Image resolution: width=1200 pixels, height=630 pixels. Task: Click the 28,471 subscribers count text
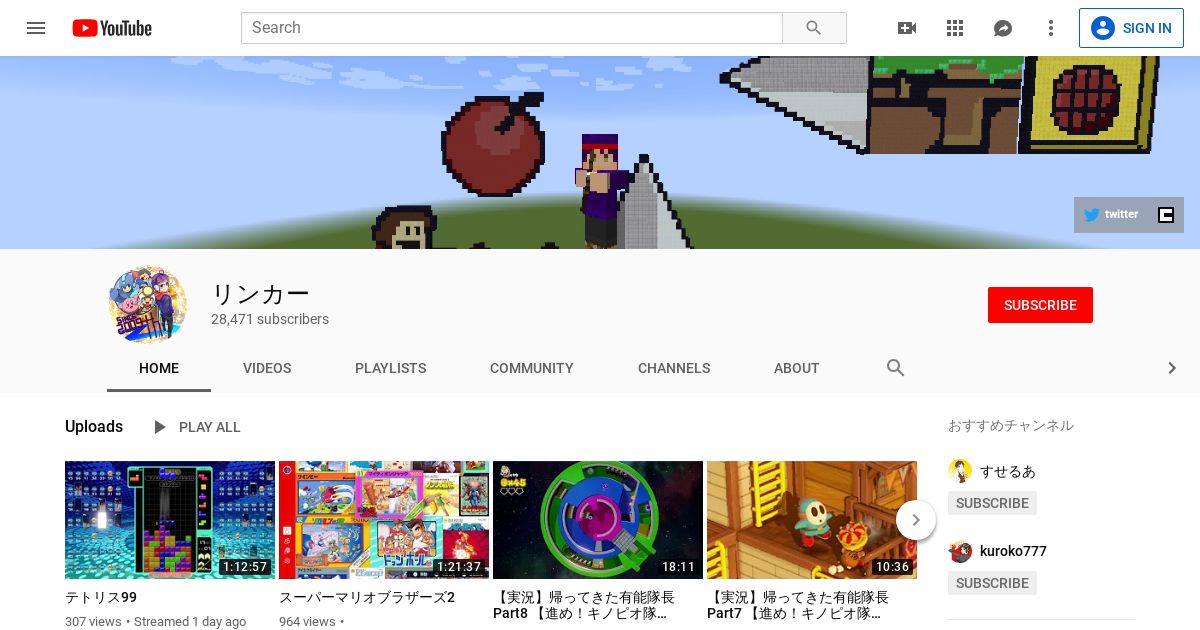pos(270,319)
